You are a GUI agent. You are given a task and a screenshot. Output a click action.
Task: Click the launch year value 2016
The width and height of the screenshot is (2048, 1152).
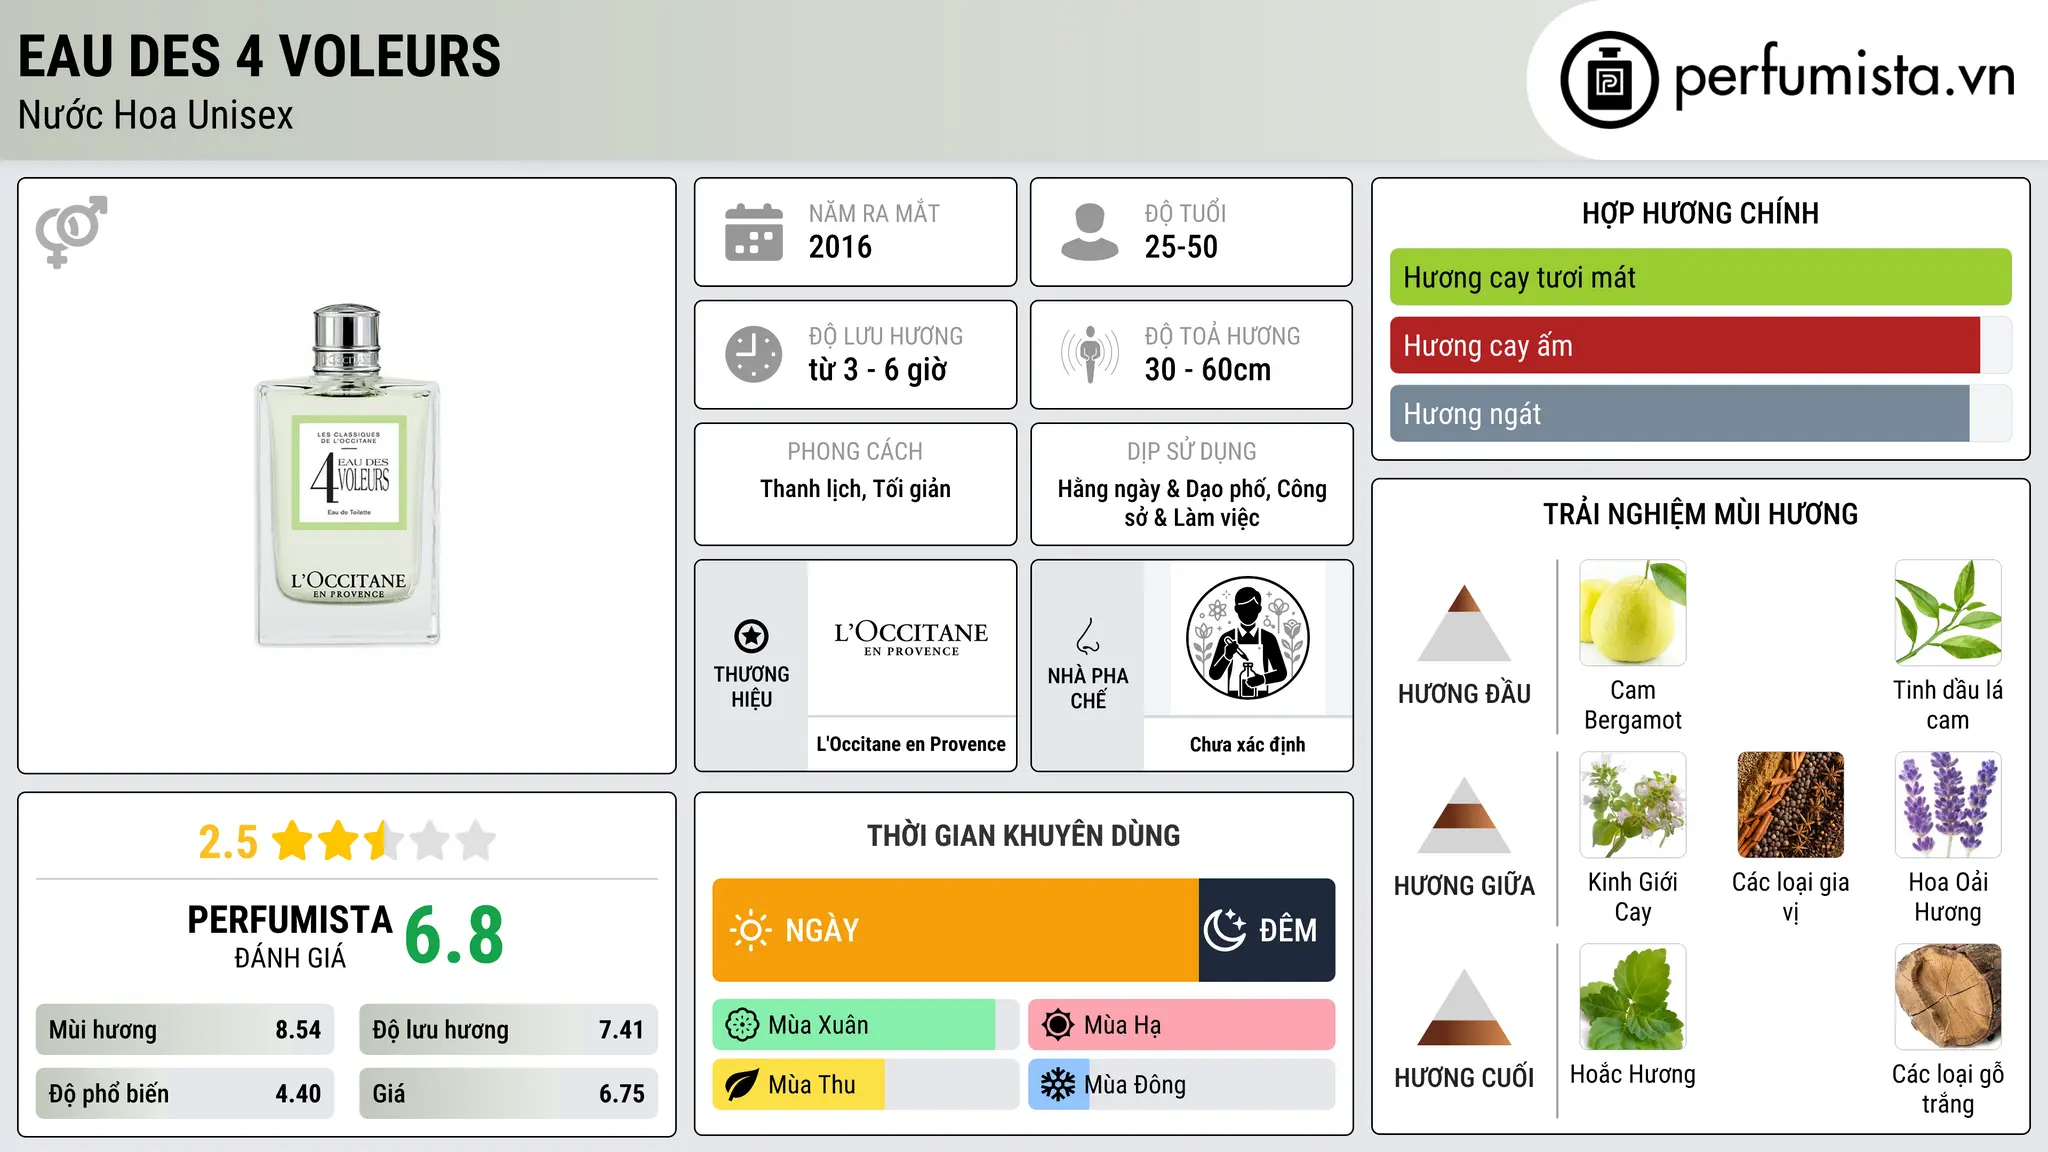(840, 247)
